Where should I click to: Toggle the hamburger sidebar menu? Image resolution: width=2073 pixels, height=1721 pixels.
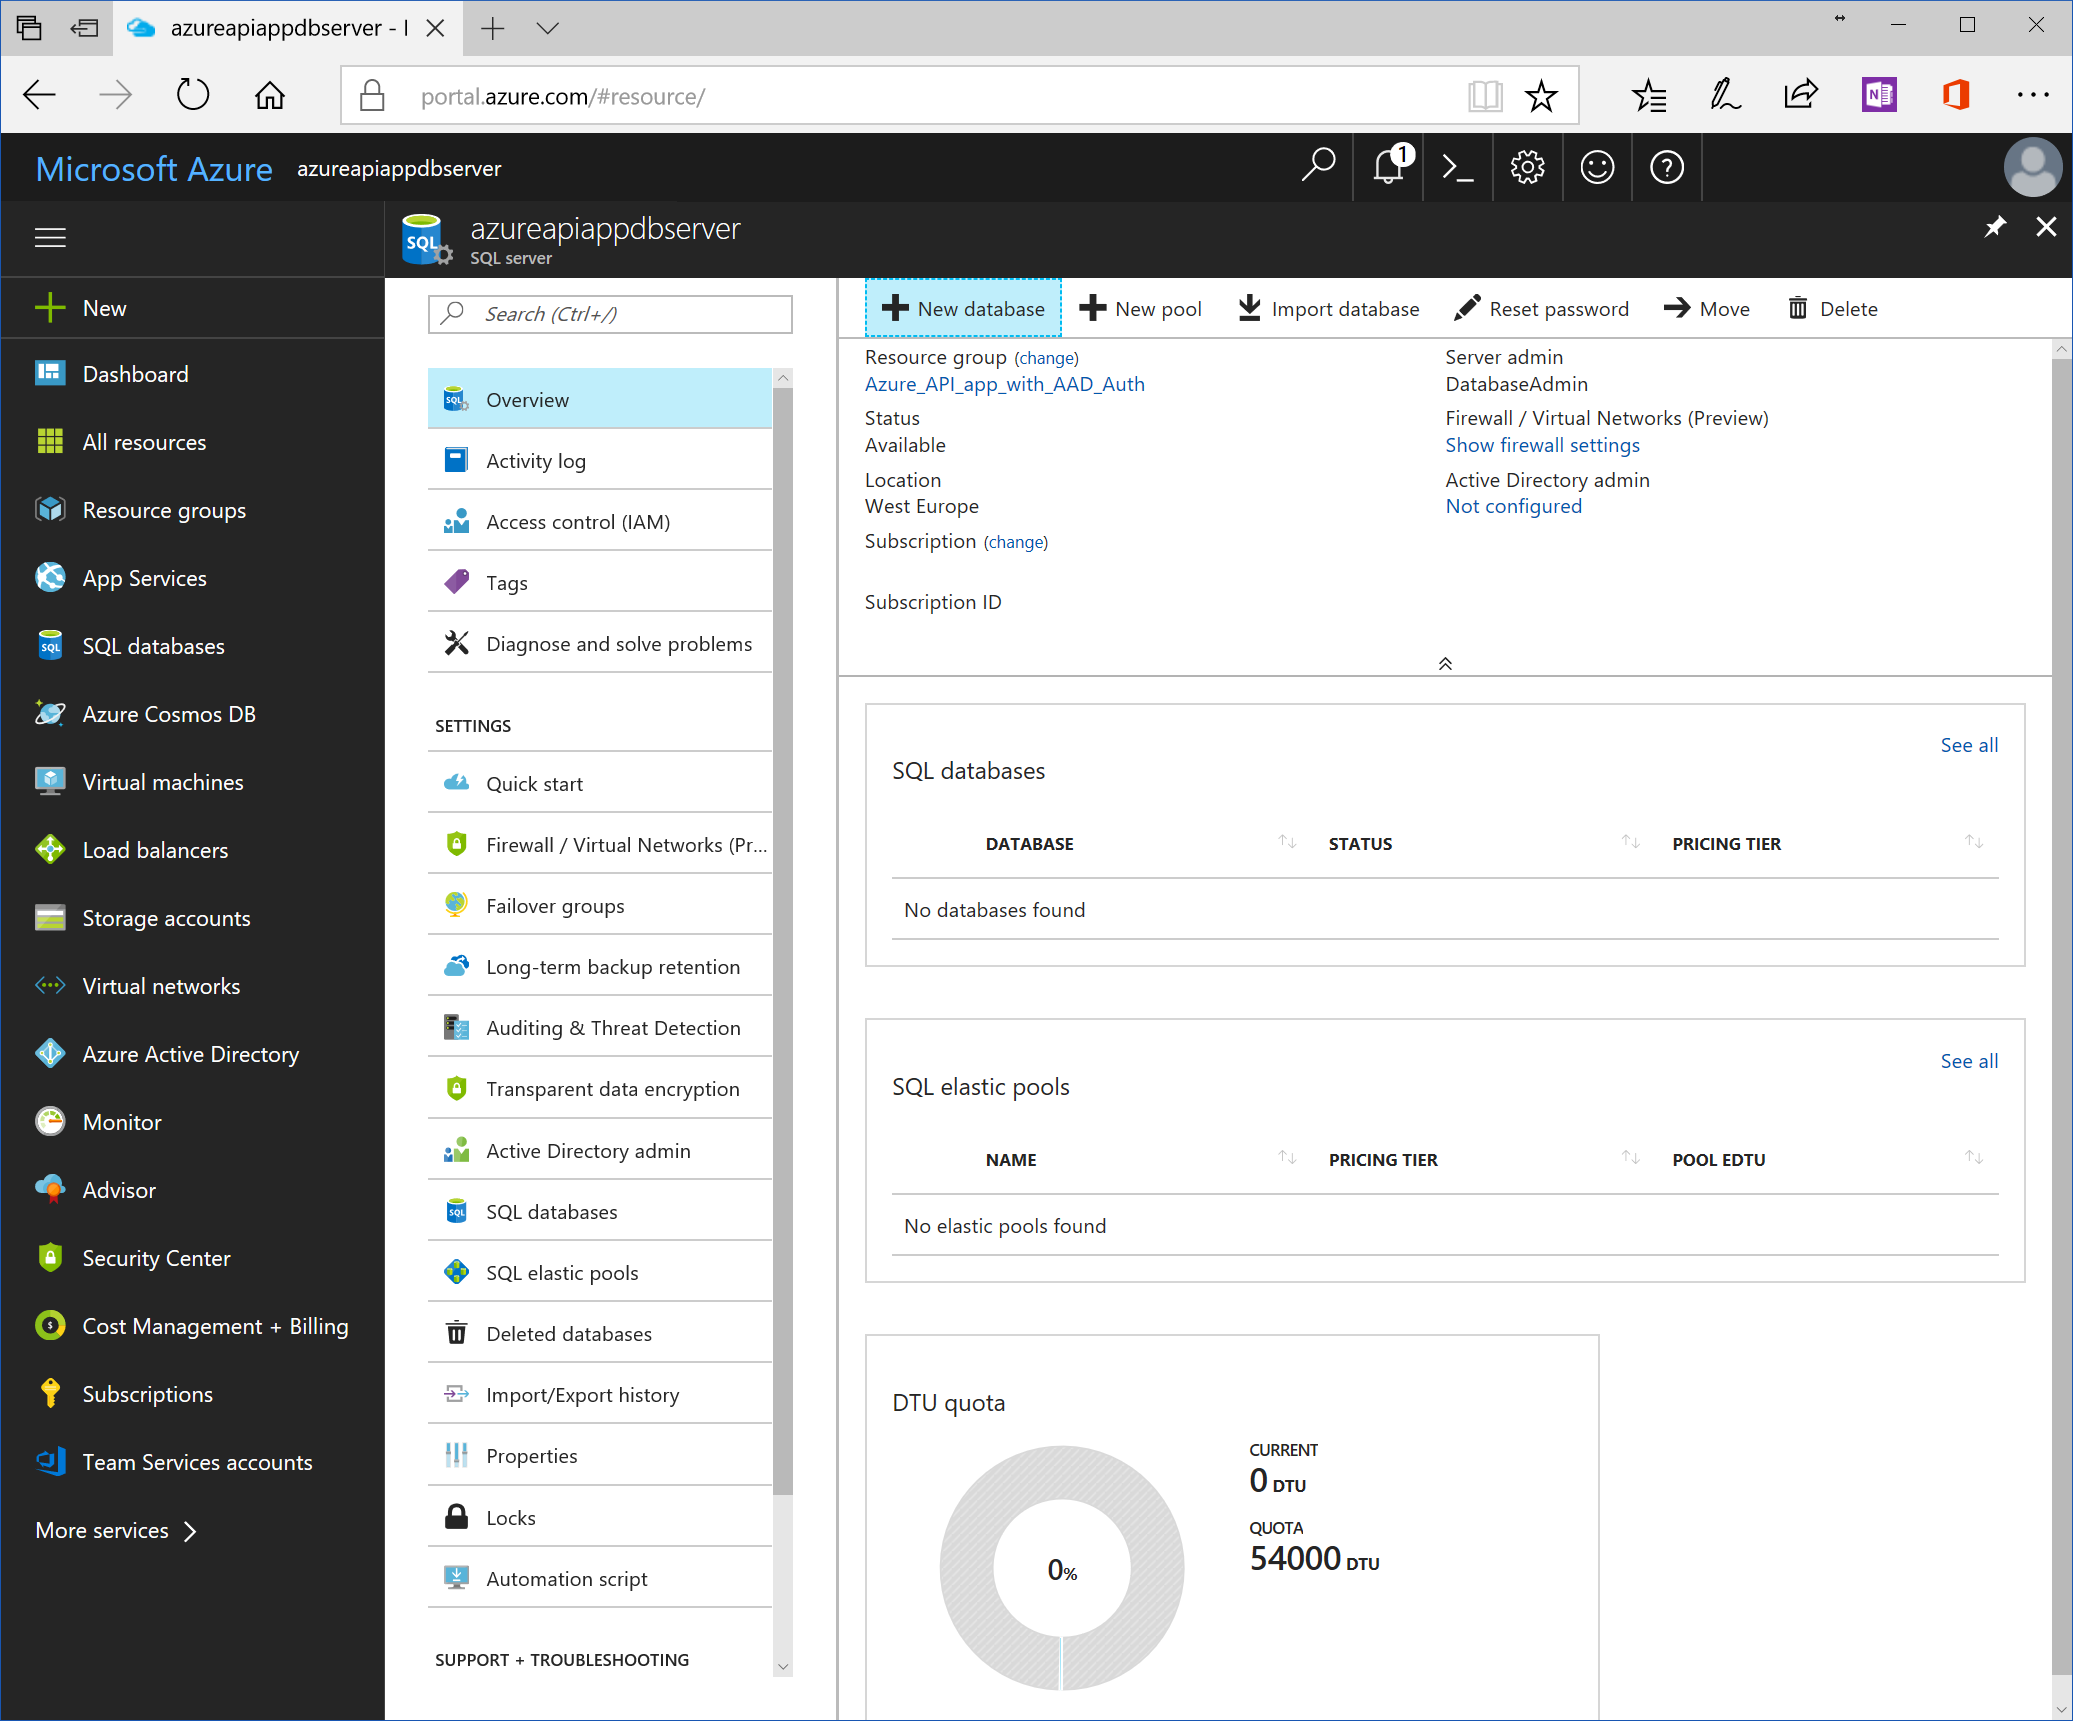coord(50,238)
